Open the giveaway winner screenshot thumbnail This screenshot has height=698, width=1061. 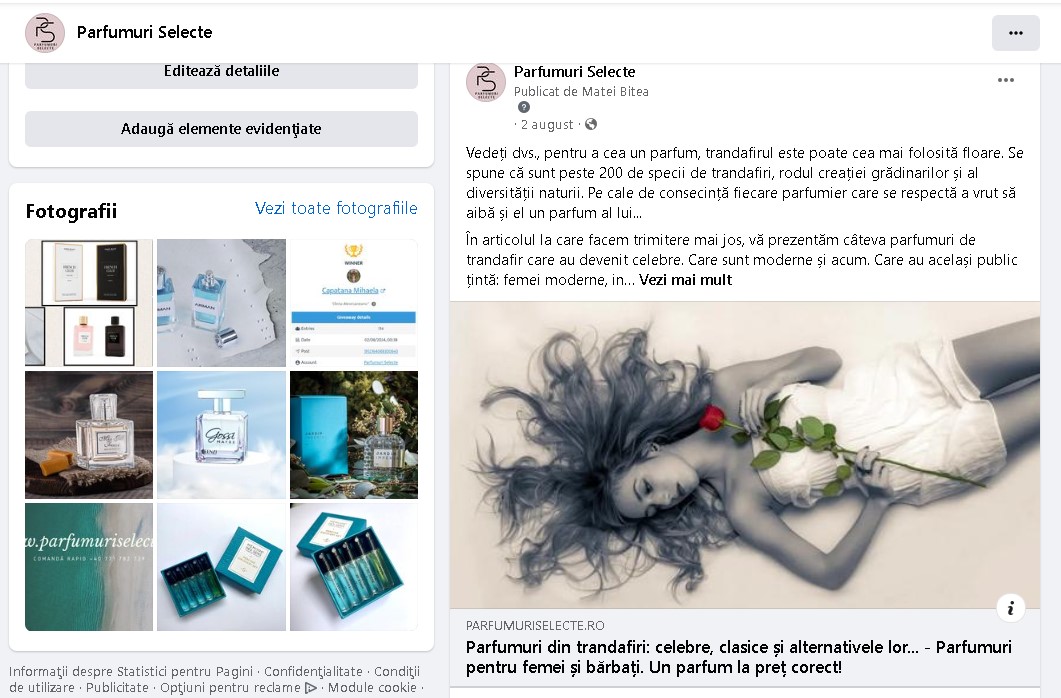[x=353, y=303]
